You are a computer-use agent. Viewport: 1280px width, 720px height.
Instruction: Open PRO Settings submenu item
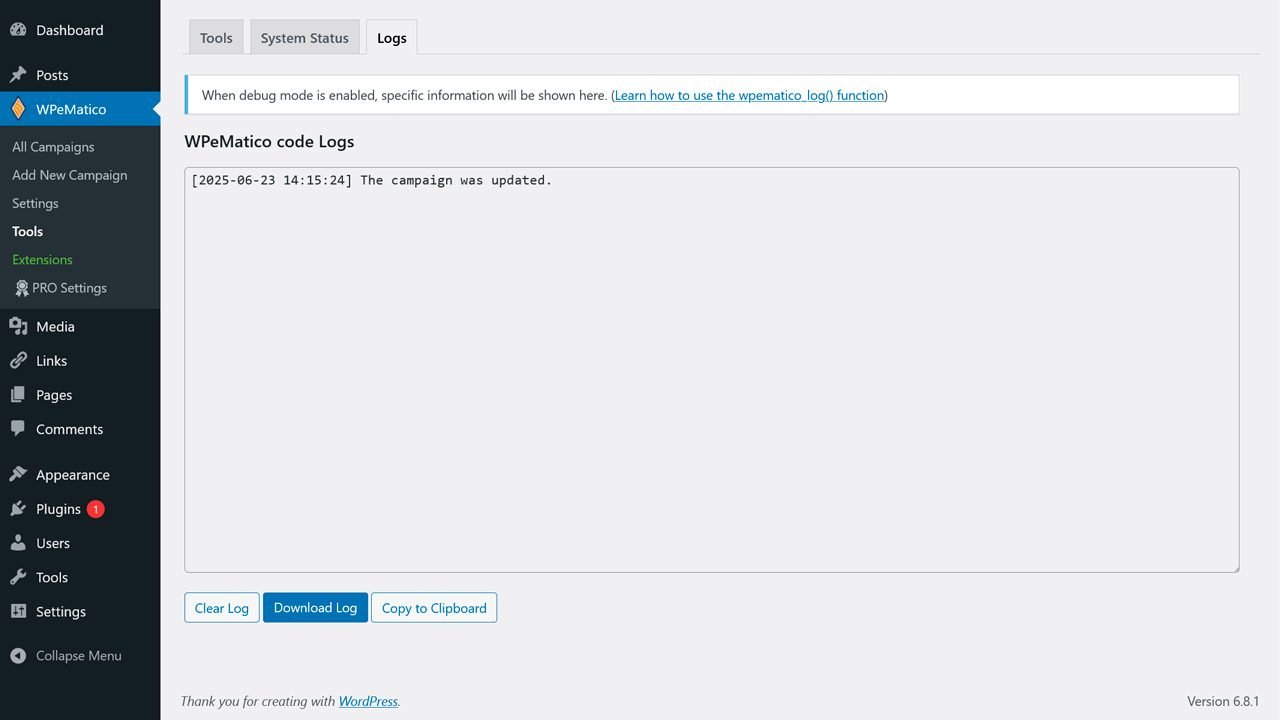click(69, 288)
